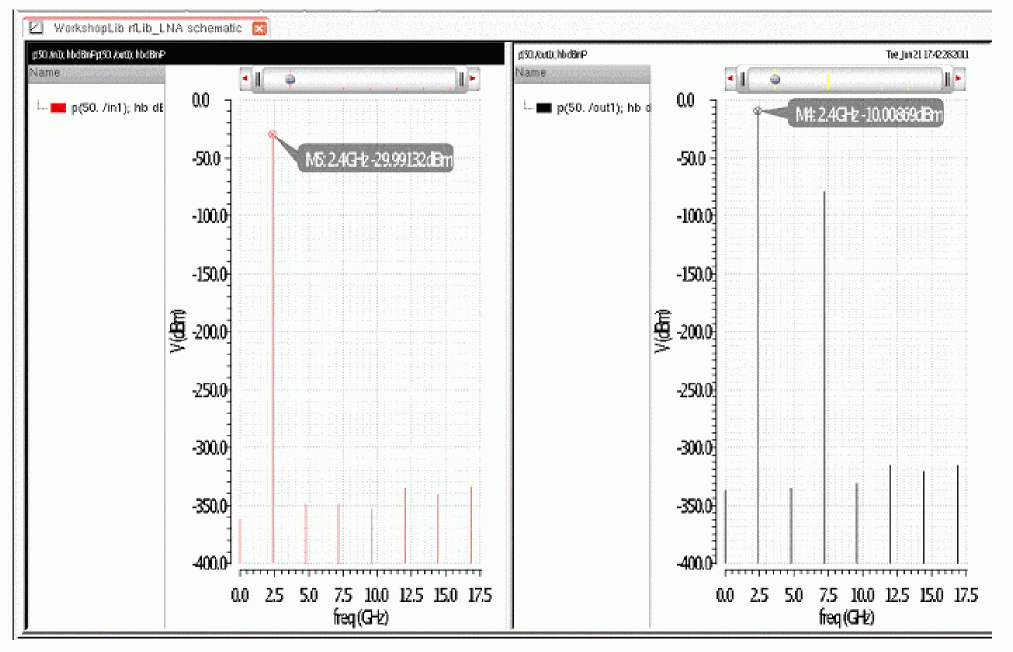Click the schematic window icon in tab
Image resolution: width=1013 pixels, height=652 pixels.
click(x=36, y=27)
